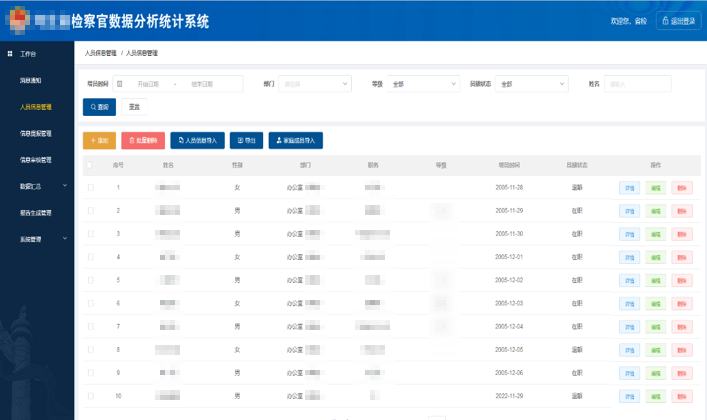Screen dimensions: 707x420
Task: Click 详情 for row 1
Action: click(x=629, y=188)
